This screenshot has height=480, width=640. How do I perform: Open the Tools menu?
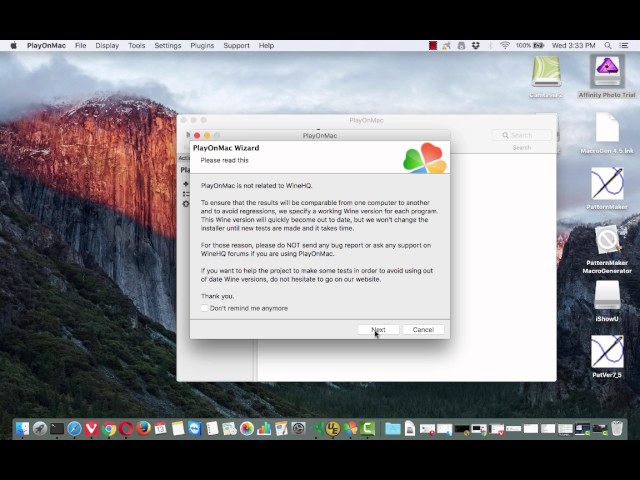(136, 45)
